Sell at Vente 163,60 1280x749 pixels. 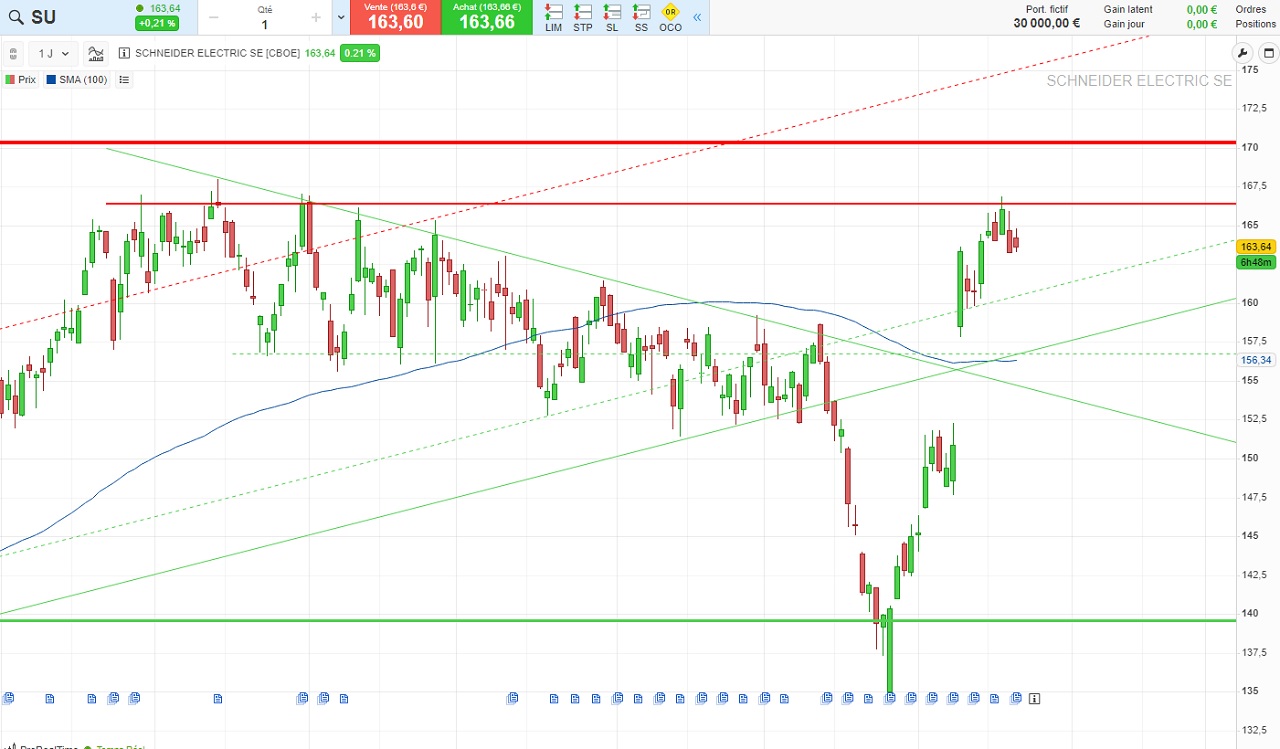pos(395,17)
